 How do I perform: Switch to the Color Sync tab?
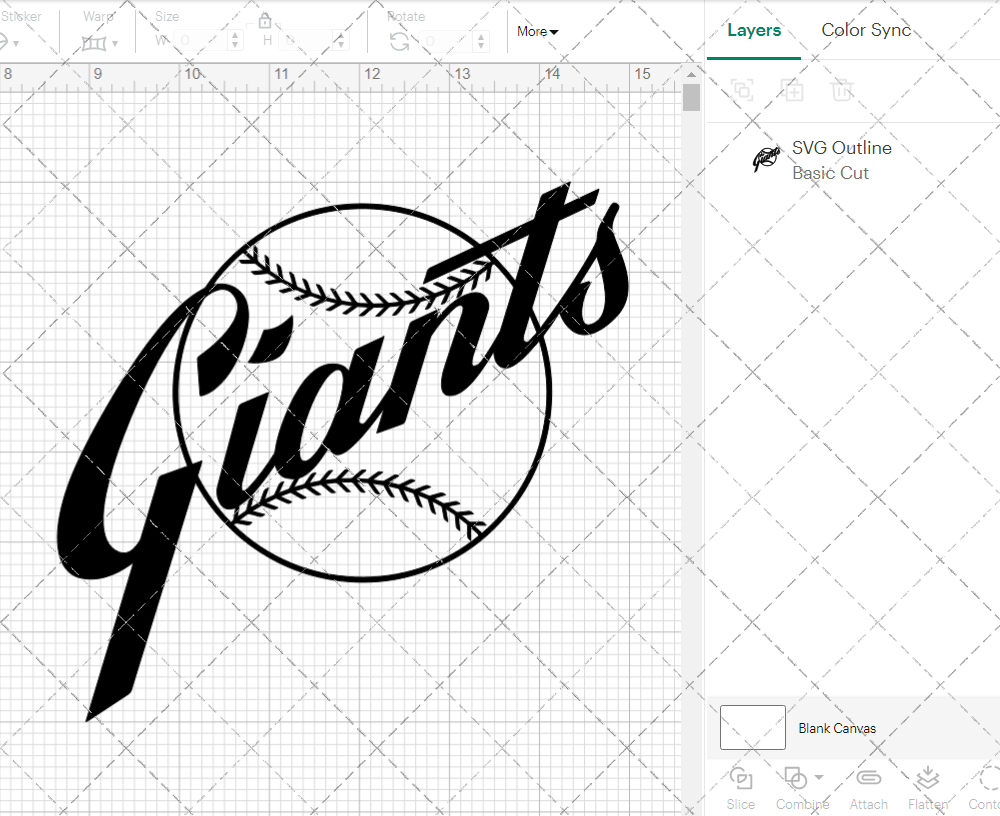coord(866,30)
